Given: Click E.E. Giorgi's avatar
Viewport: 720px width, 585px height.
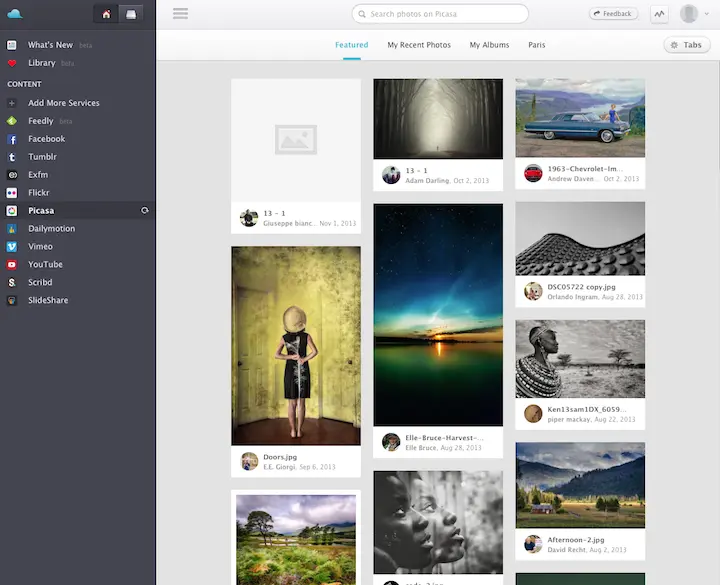Looking at the screenshot, I should point(249,461).
